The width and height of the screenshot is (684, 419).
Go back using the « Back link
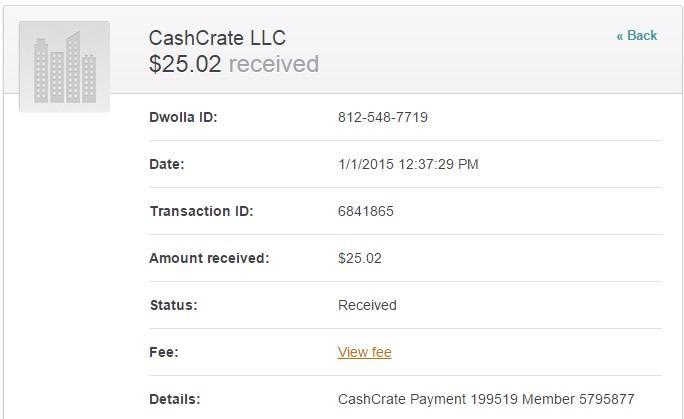point(636,36)
